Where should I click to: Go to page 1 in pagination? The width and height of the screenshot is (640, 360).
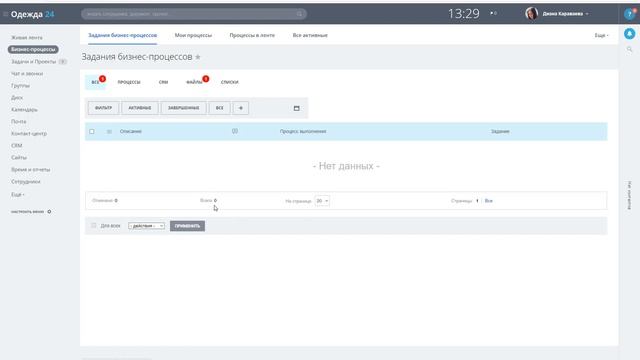tap(477, 201)
